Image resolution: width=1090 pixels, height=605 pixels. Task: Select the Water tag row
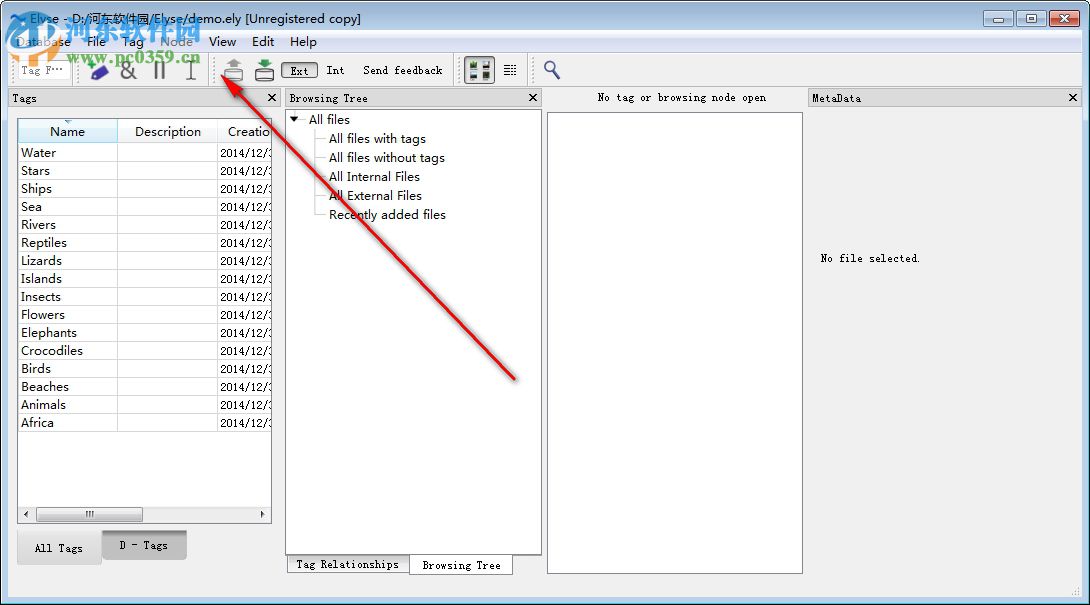coord(145,152)
